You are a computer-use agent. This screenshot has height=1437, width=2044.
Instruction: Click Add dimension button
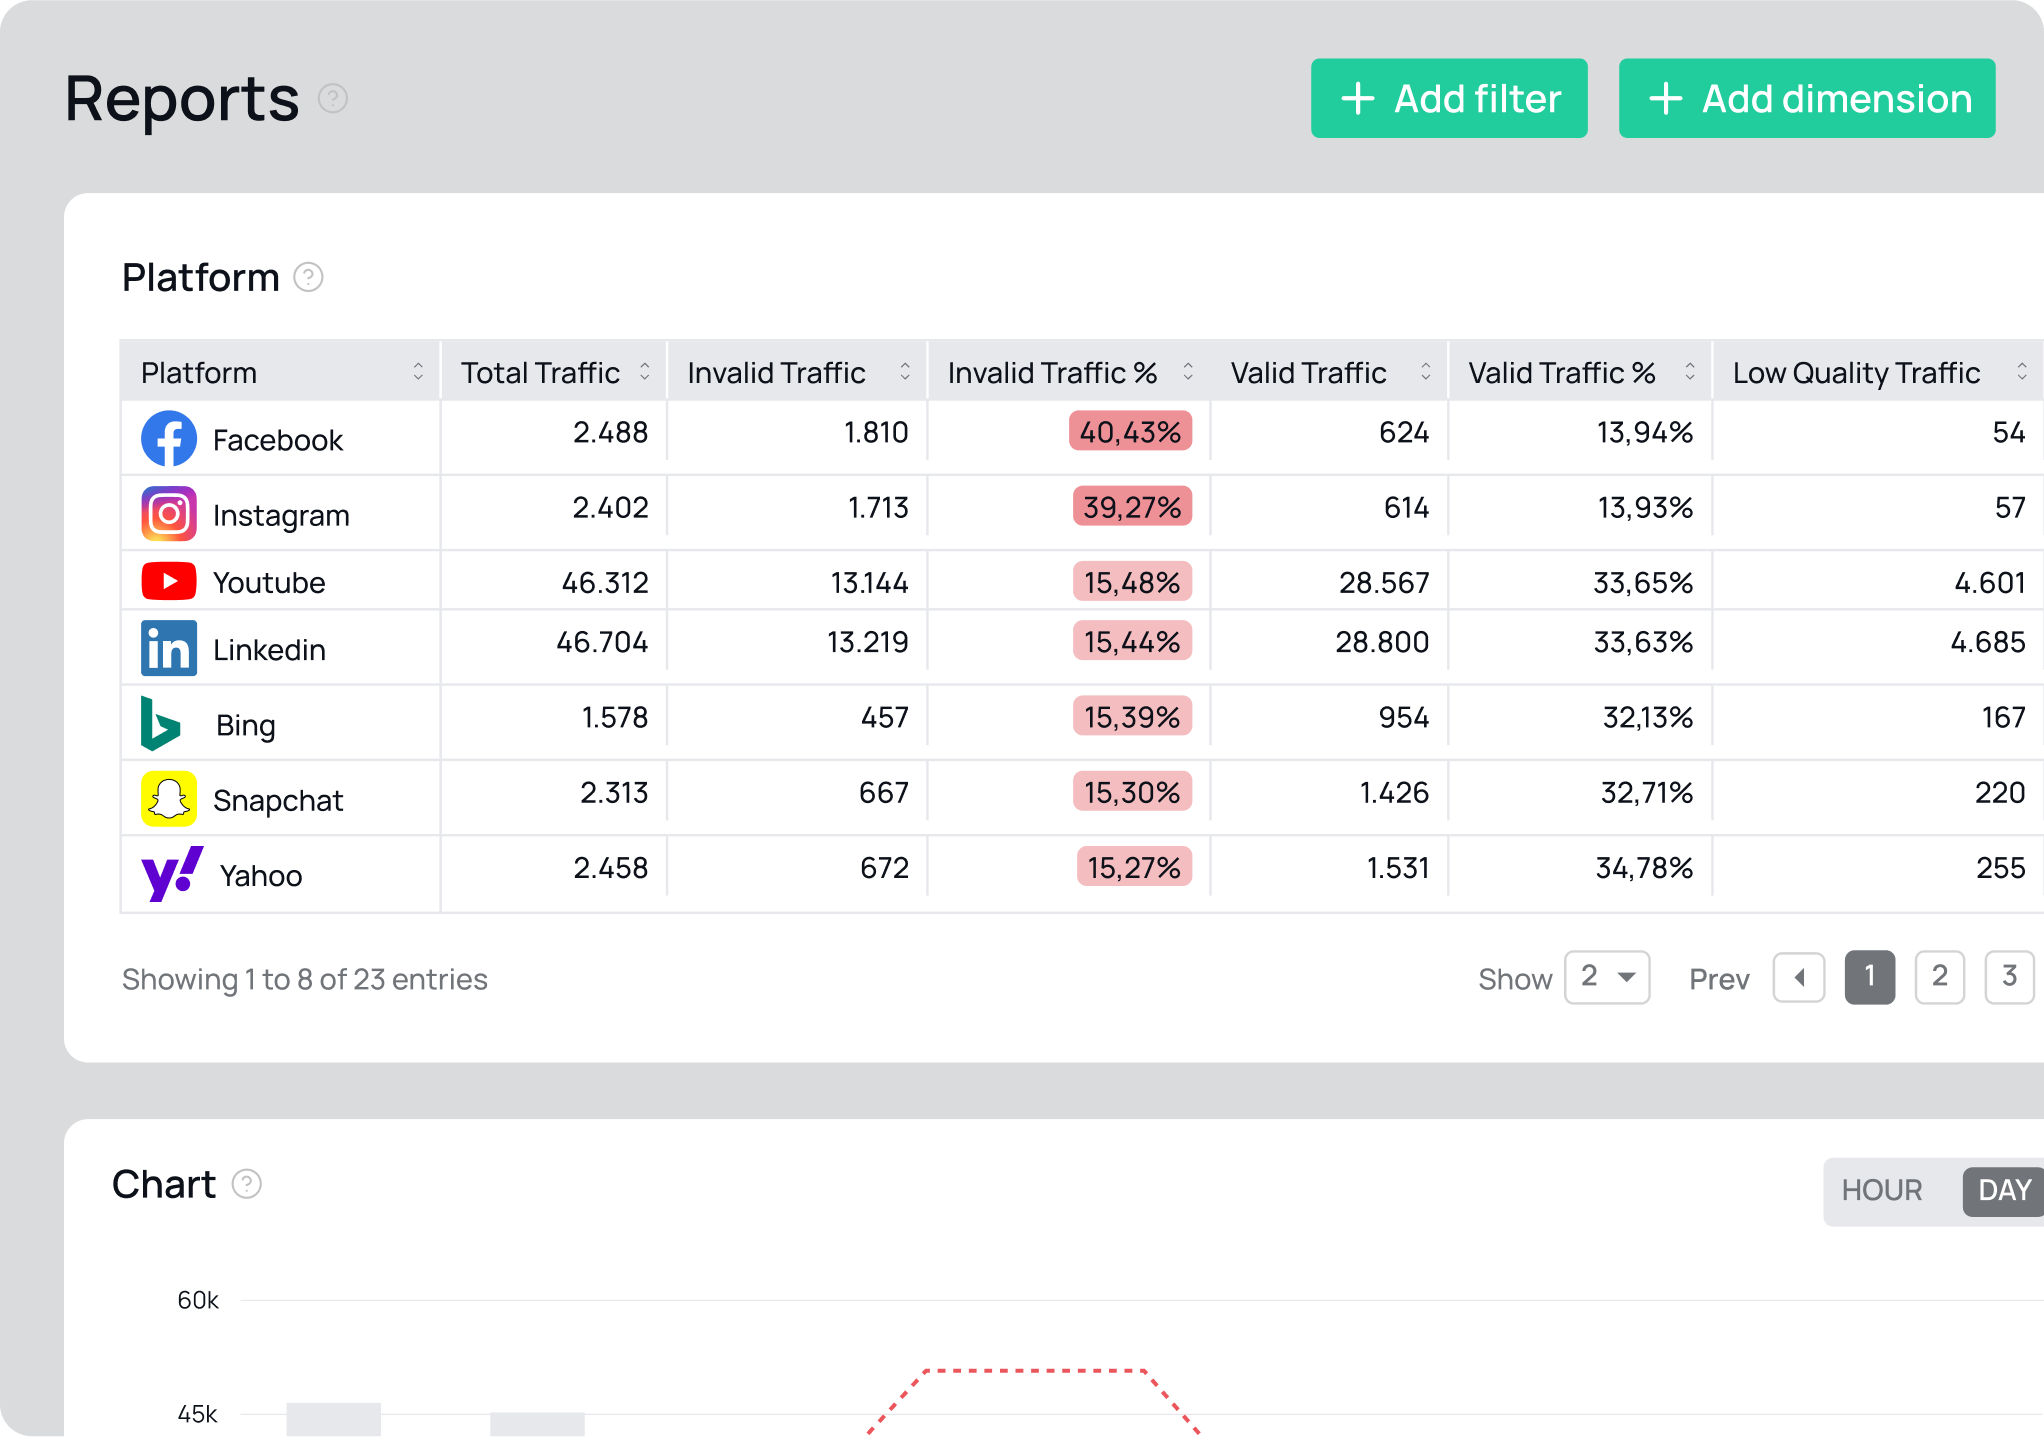1807,98
